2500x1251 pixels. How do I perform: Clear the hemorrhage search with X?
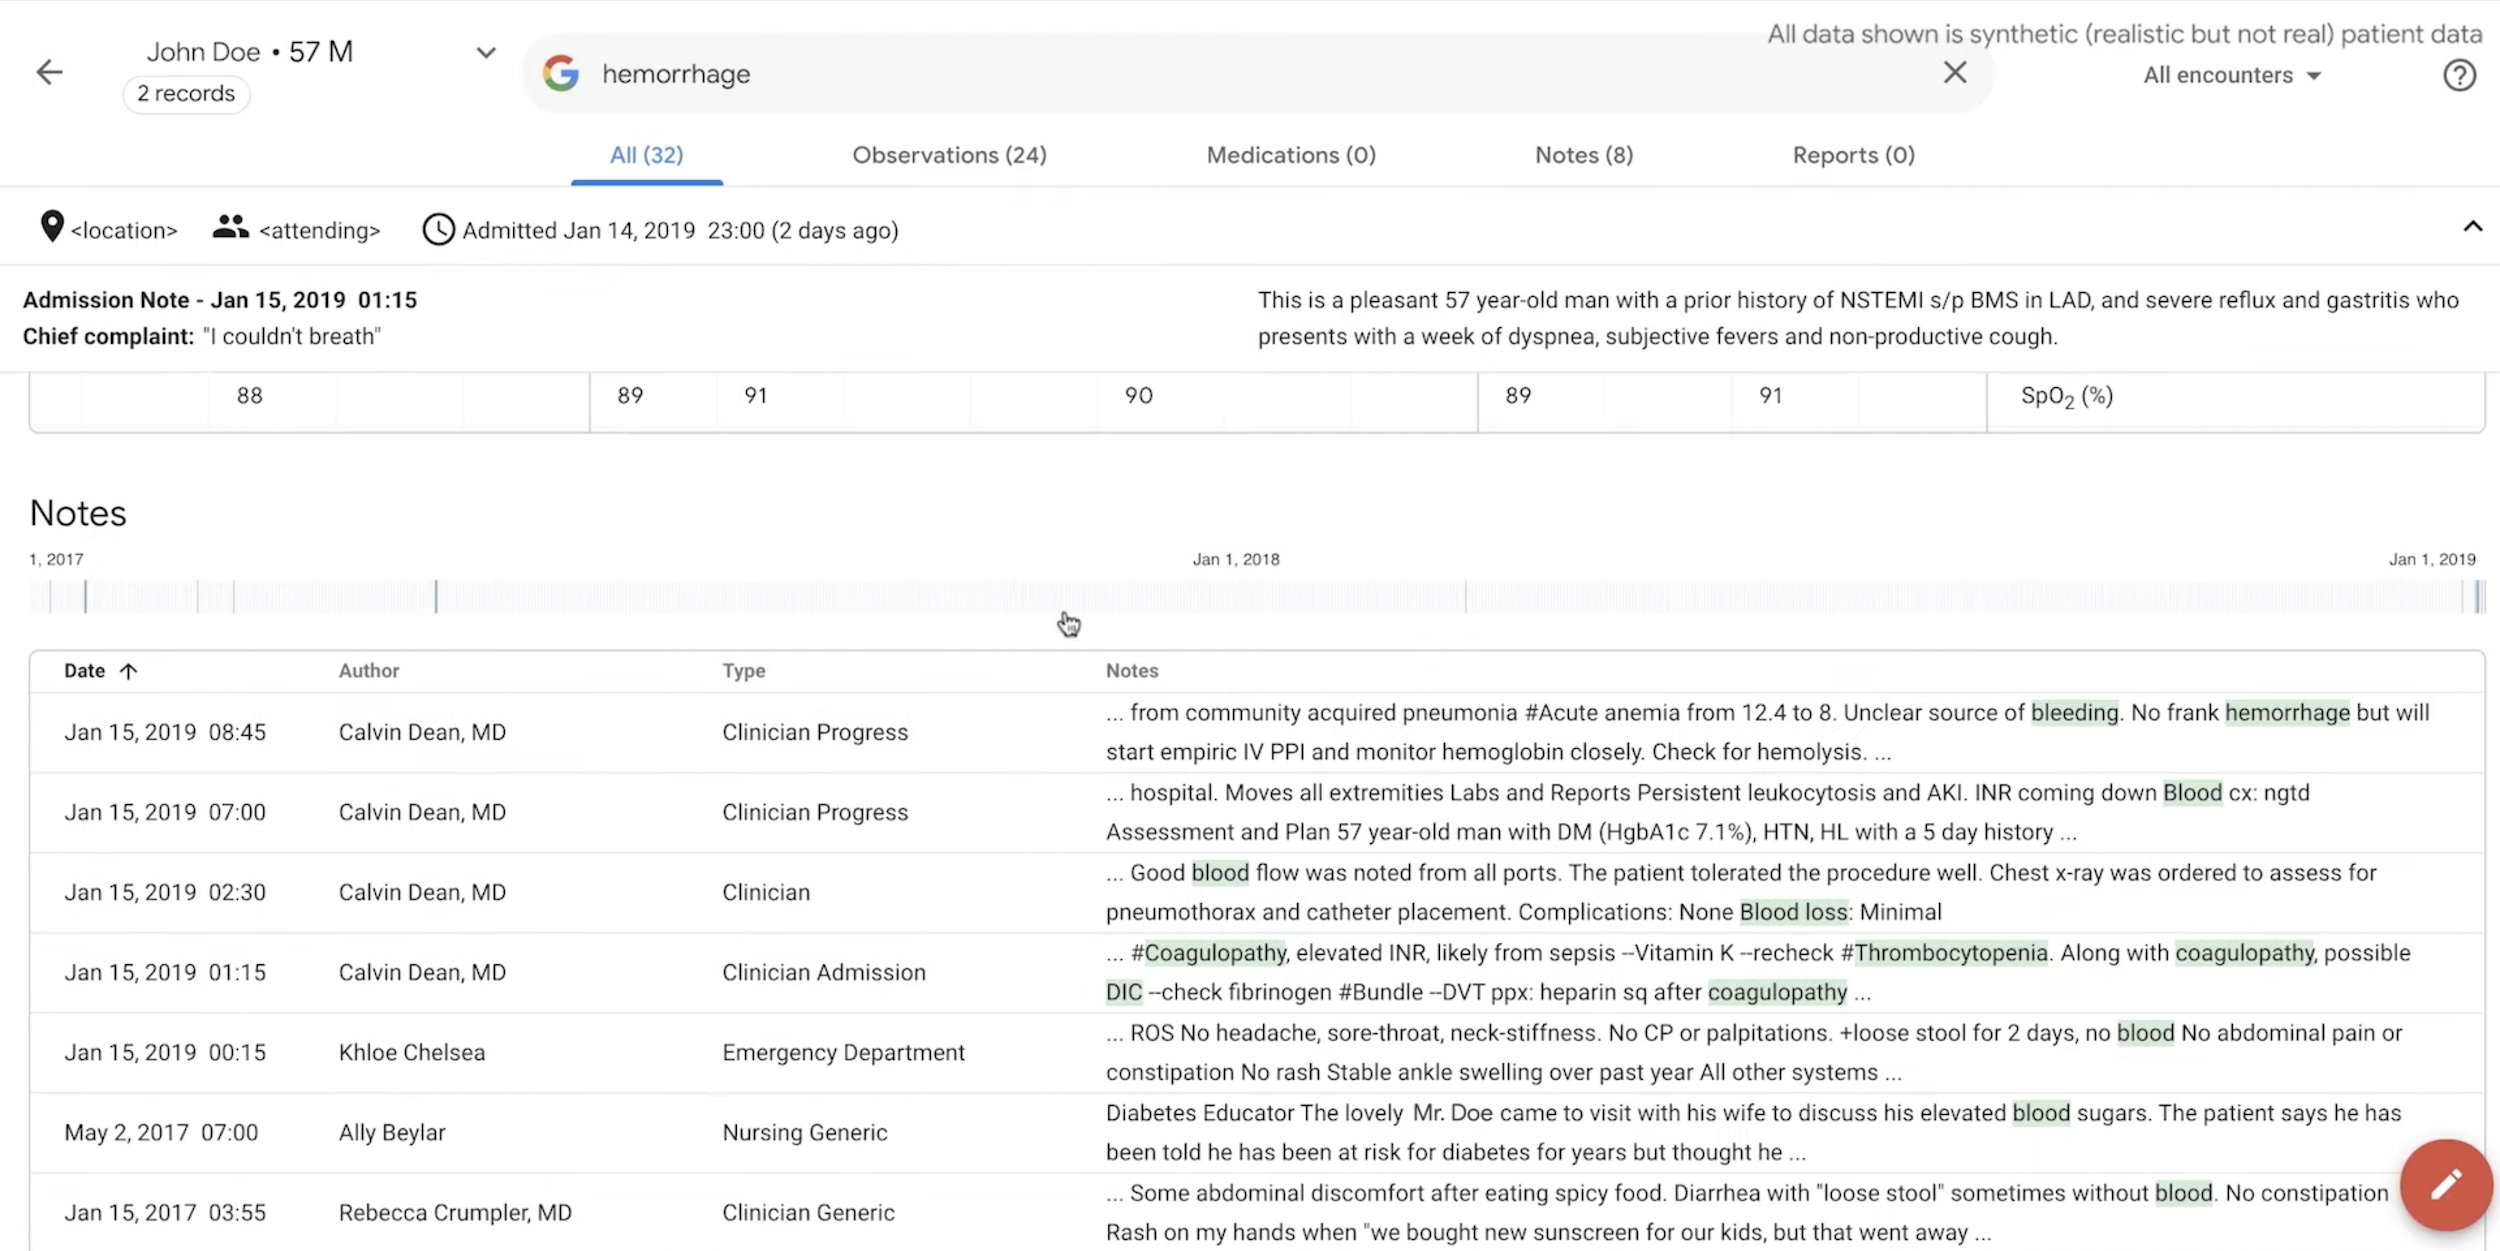coord(1954,72)
